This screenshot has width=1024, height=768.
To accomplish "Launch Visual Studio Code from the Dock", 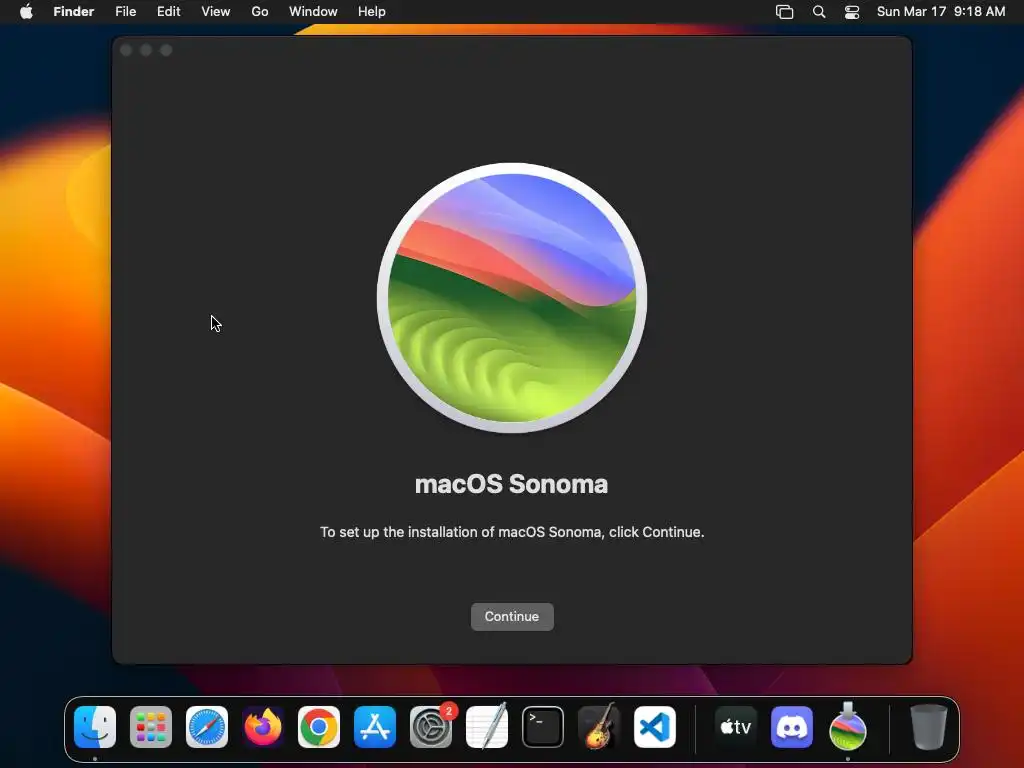I will click(x=655, y=727).
